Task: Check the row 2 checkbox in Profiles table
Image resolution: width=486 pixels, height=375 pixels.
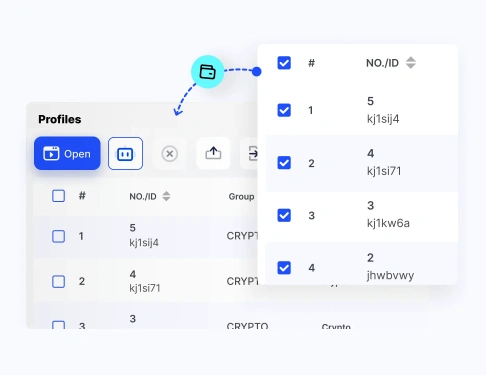Action: pyautogui.click(x=58, y=281)
